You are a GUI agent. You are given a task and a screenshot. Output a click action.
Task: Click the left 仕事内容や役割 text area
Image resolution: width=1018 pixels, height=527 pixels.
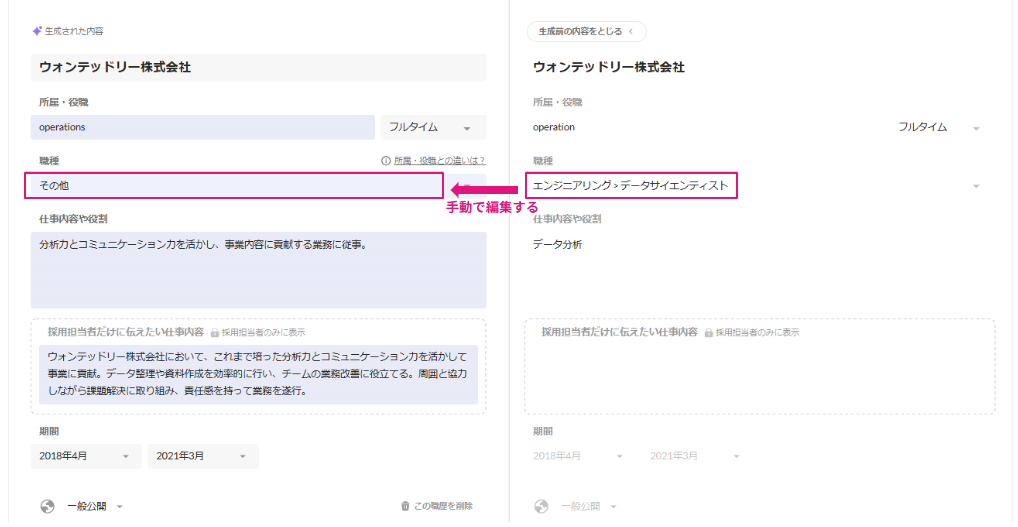tap(258, 270)
